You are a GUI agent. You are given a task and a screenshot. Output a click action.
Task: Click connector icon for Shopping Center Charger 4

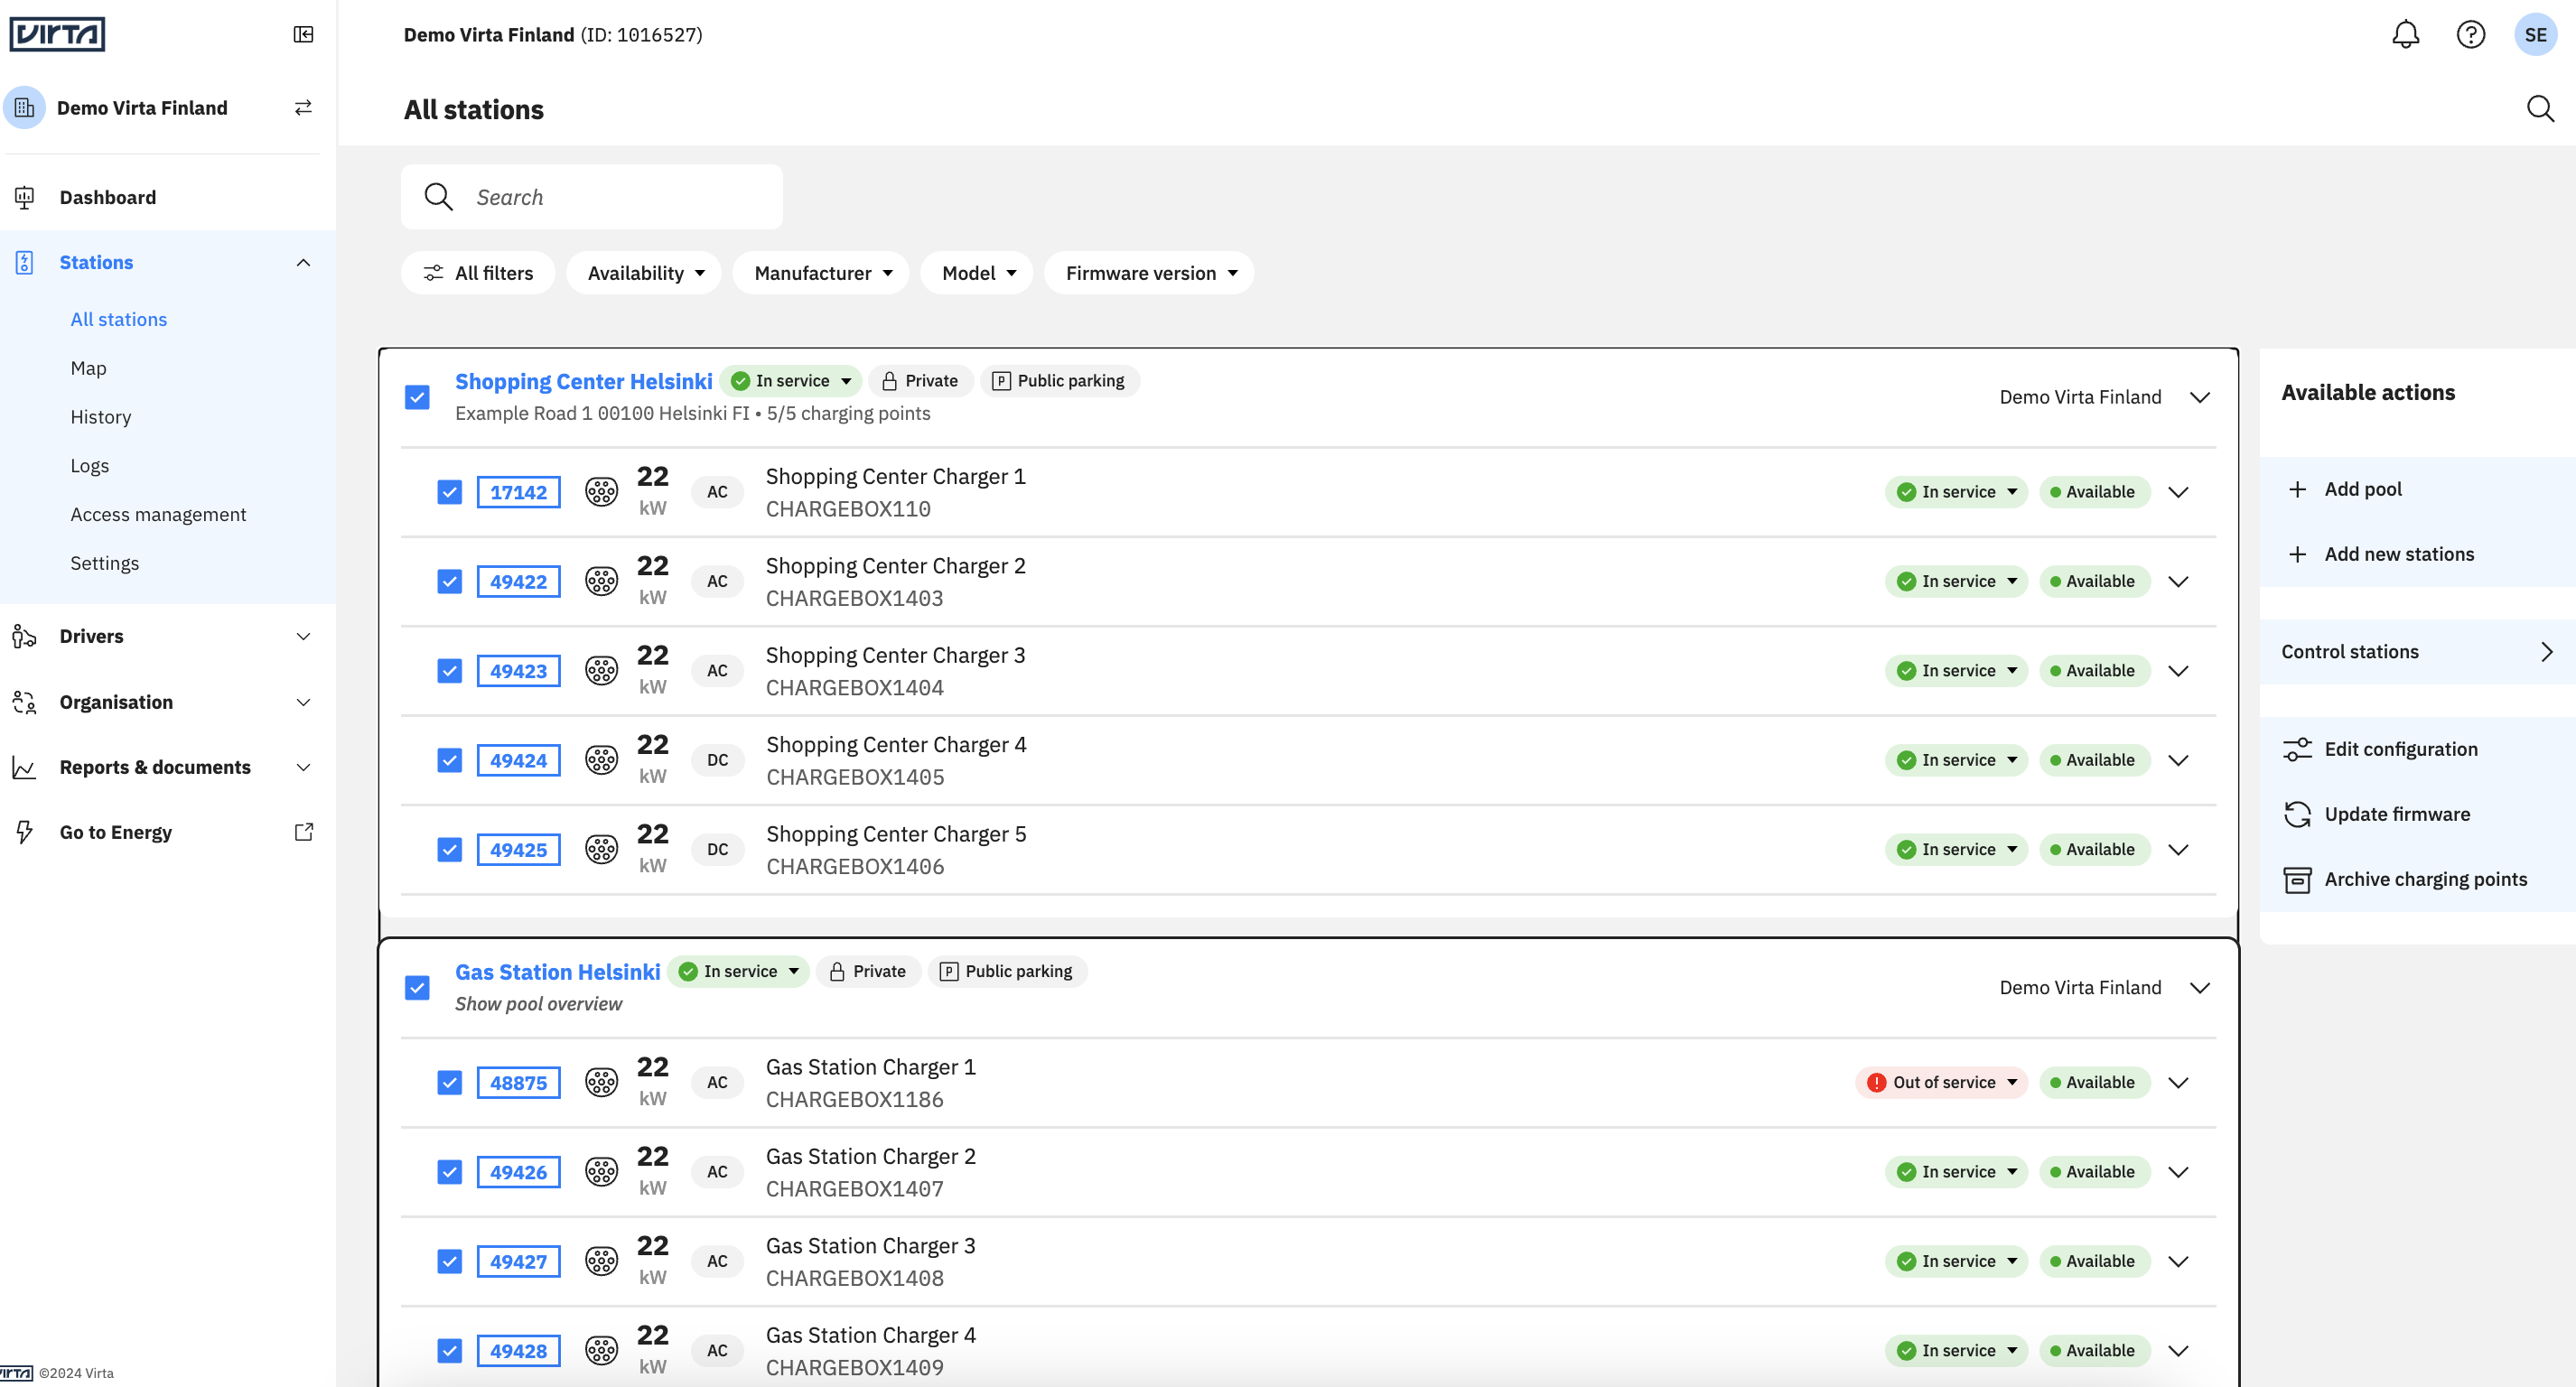[x=601, y=760]
